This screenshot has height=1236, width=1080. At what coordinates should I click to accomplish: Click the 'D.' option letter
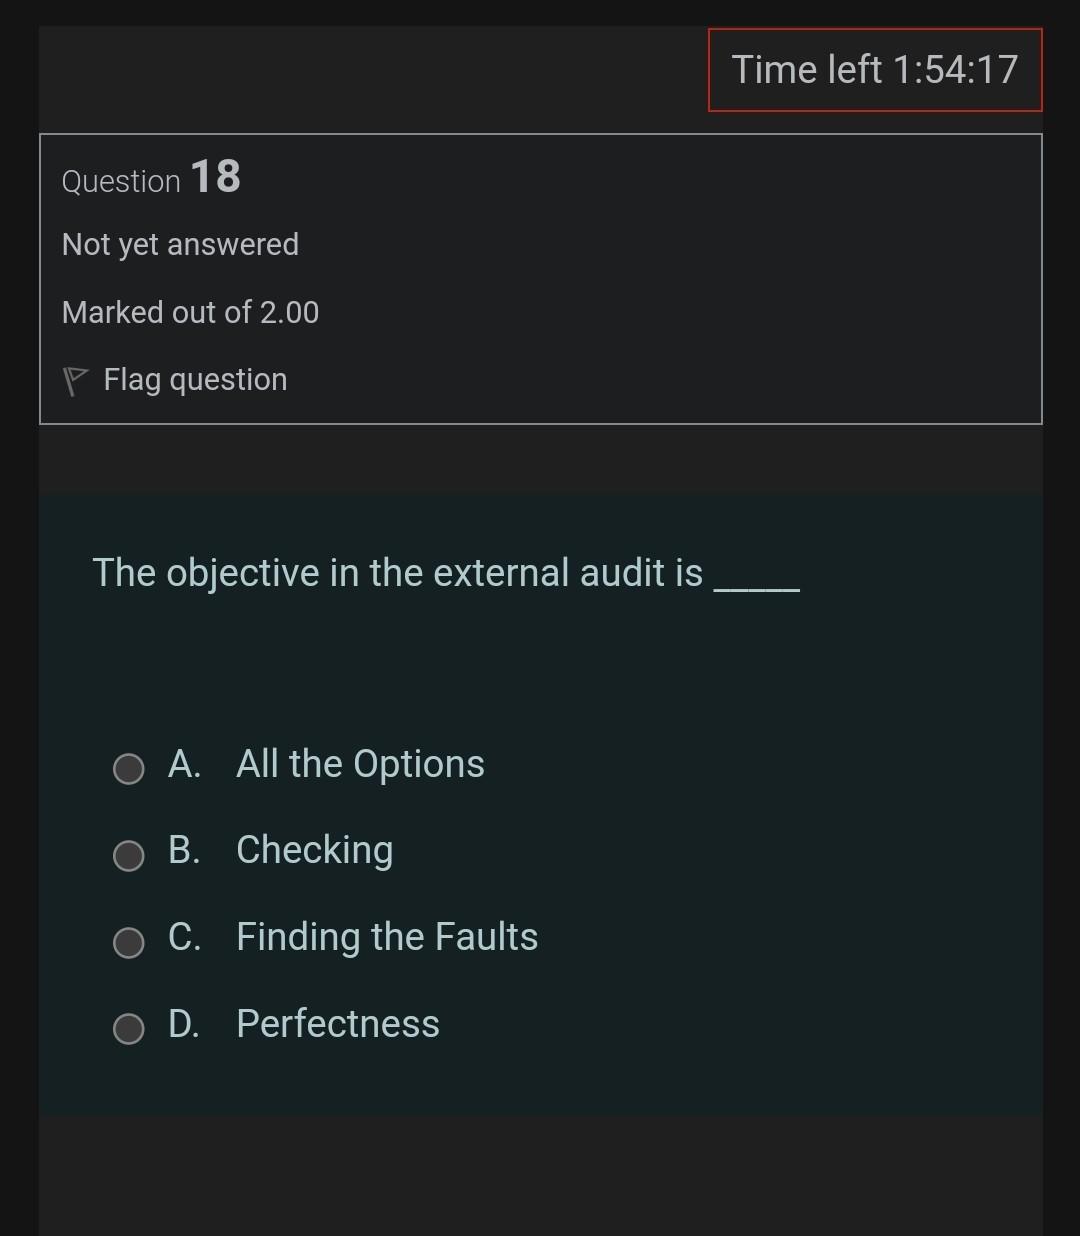point(185,1024)
